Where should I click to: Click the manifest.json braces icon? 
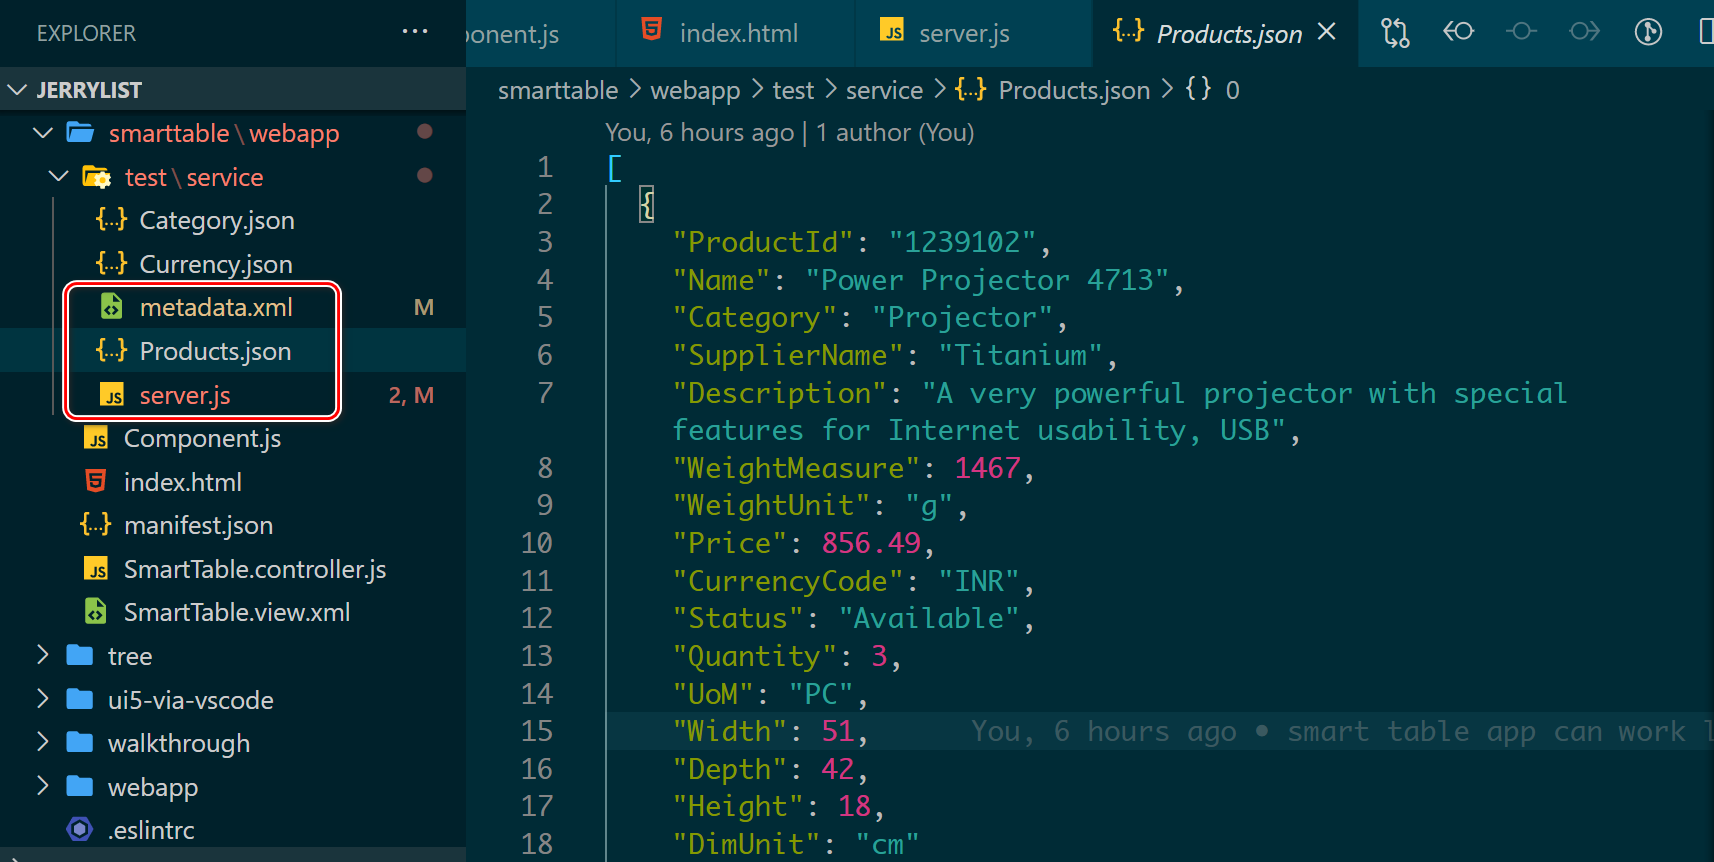point(95,524)
